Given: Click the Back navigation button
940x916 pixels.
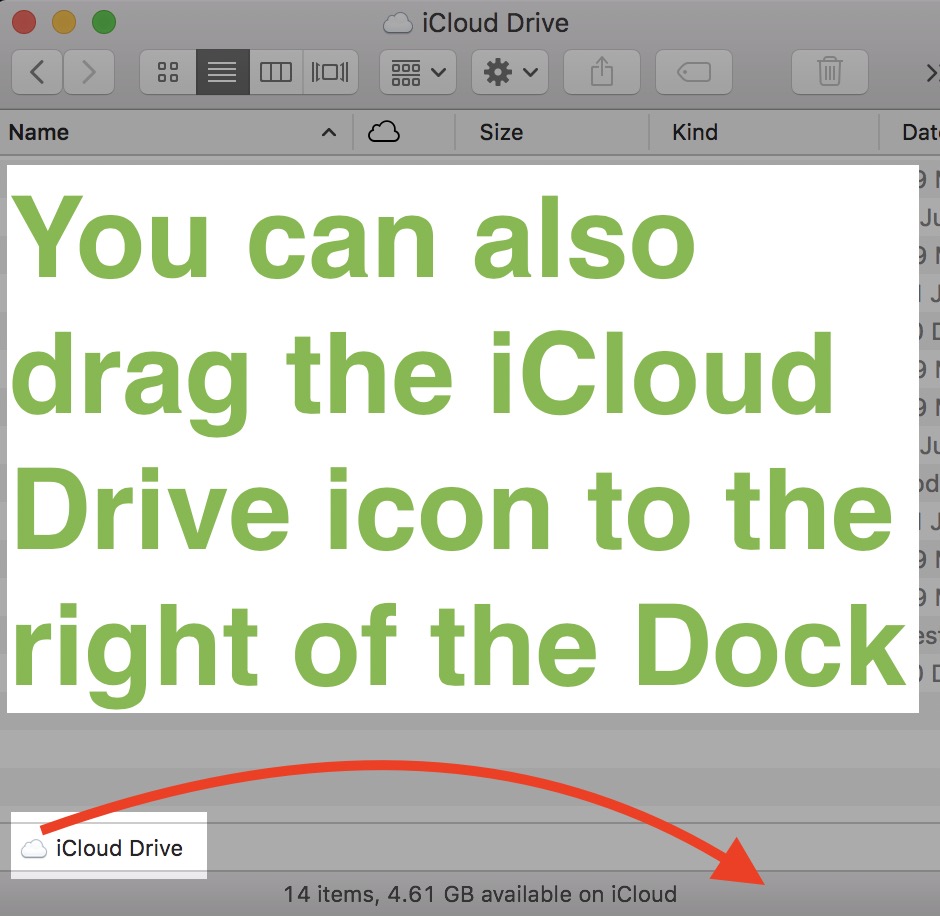Looking at the screenshot, I should tap(37, 71).
